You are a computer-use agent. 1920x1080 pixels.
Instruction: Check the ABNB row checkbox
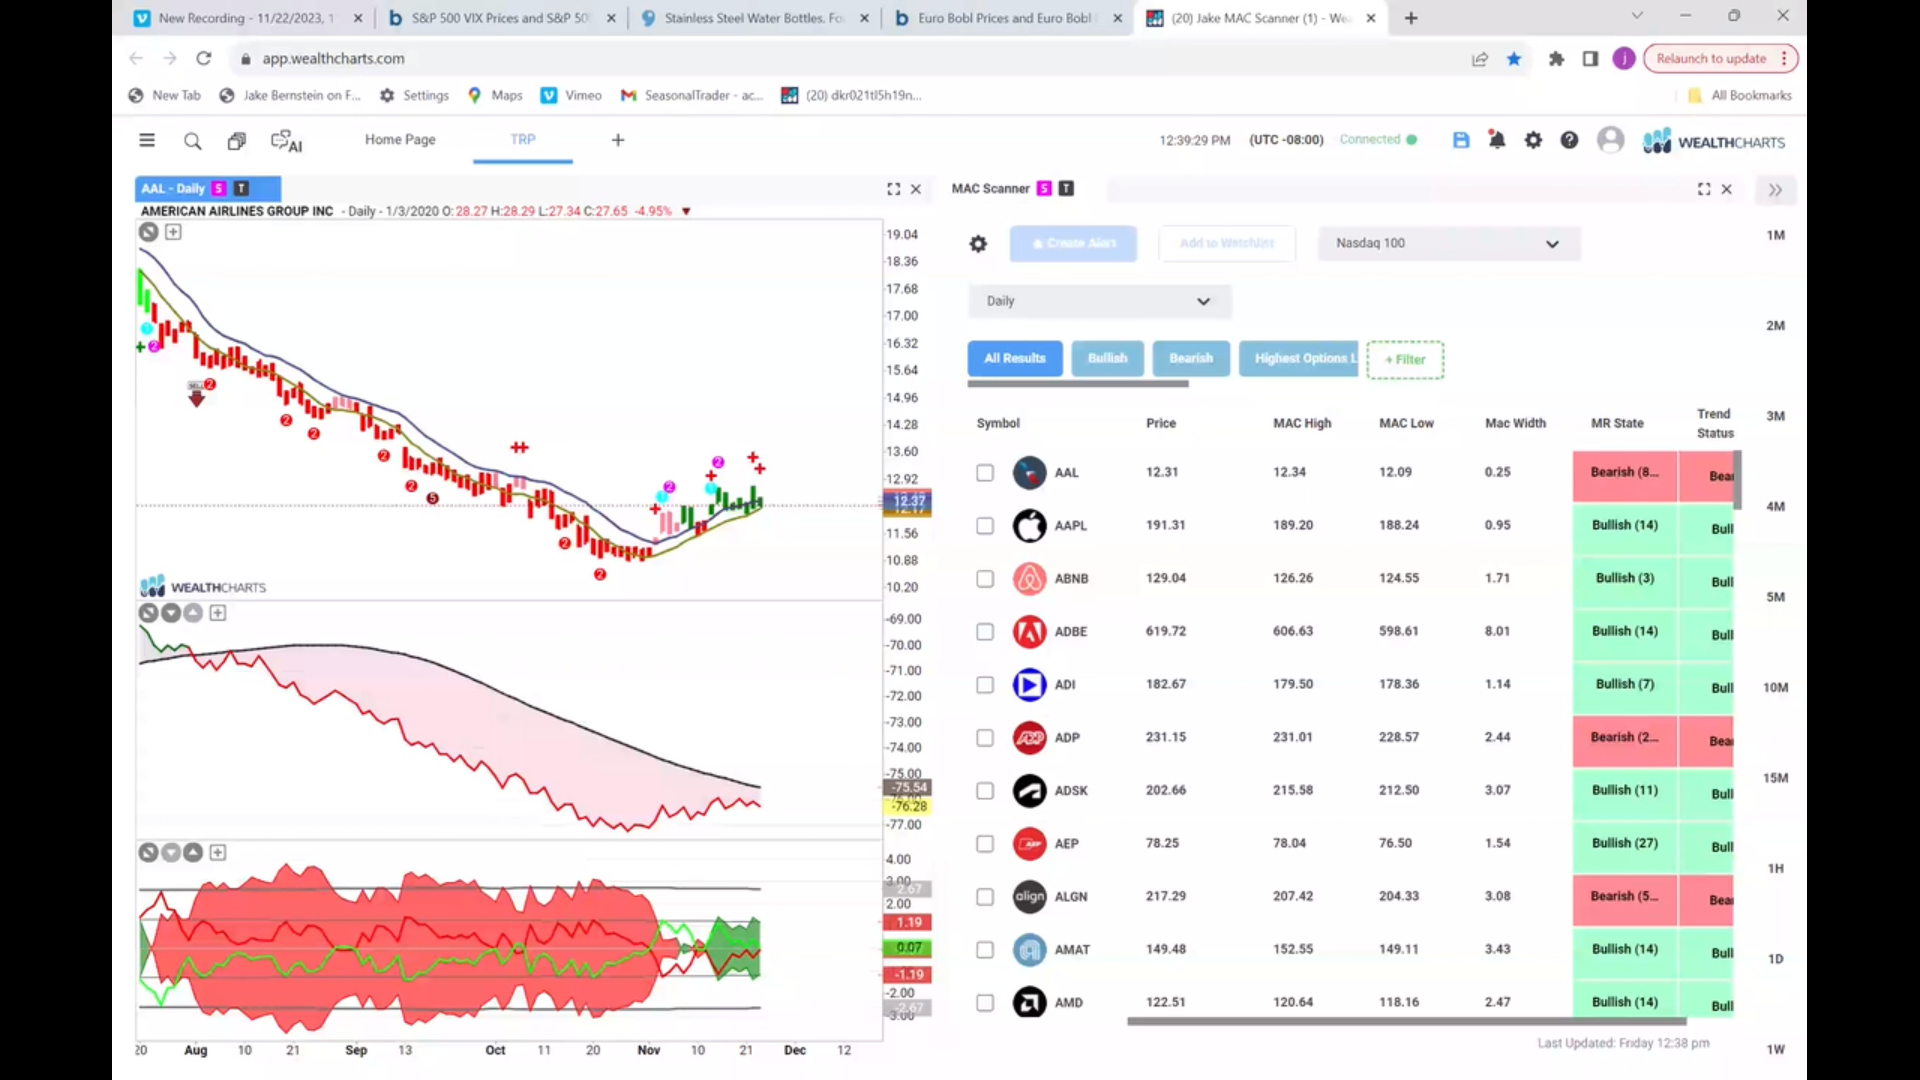tap(985, 579)
